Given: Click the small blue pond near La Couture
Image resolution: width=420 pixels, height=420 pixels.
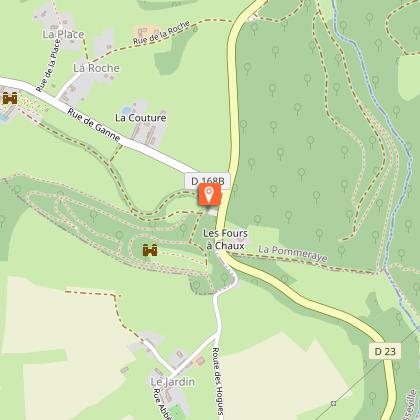Looking at the screenshot, I should tap(127, 110).
